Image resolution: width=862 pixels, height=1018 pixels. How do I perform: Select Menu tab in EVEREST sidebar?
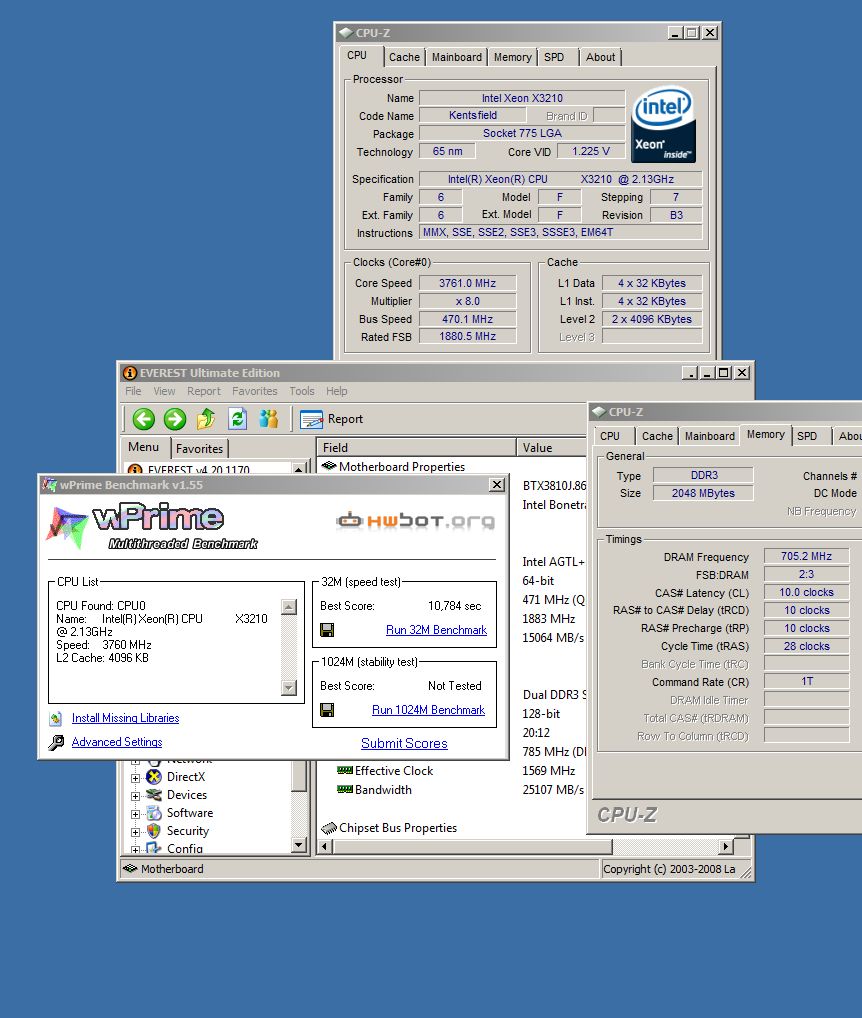click(x=143, y=447)
